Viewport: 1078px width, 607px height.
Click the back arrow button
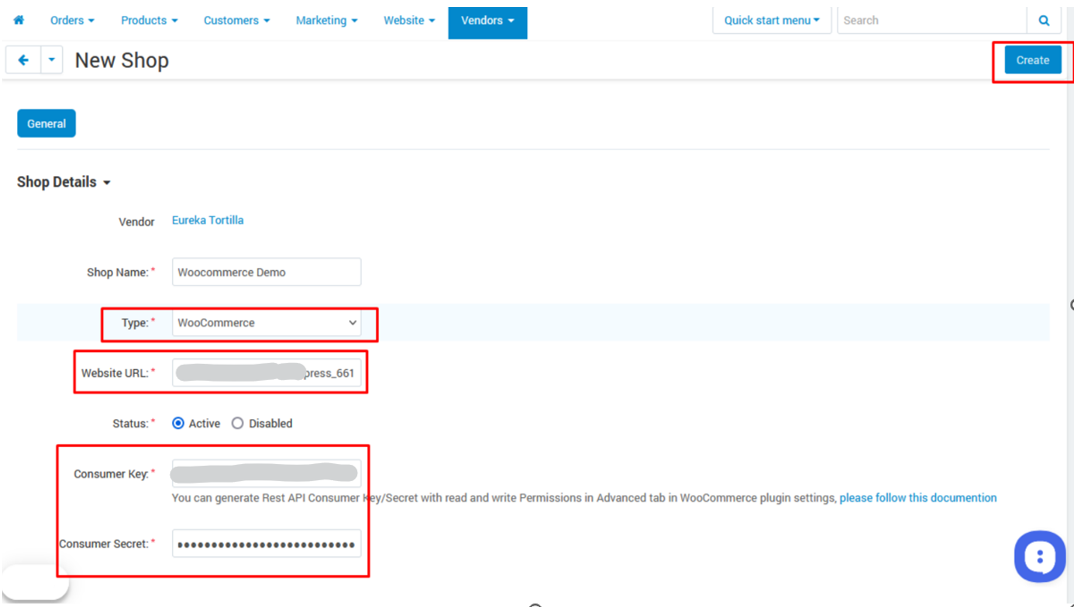[x=23, y=60]
